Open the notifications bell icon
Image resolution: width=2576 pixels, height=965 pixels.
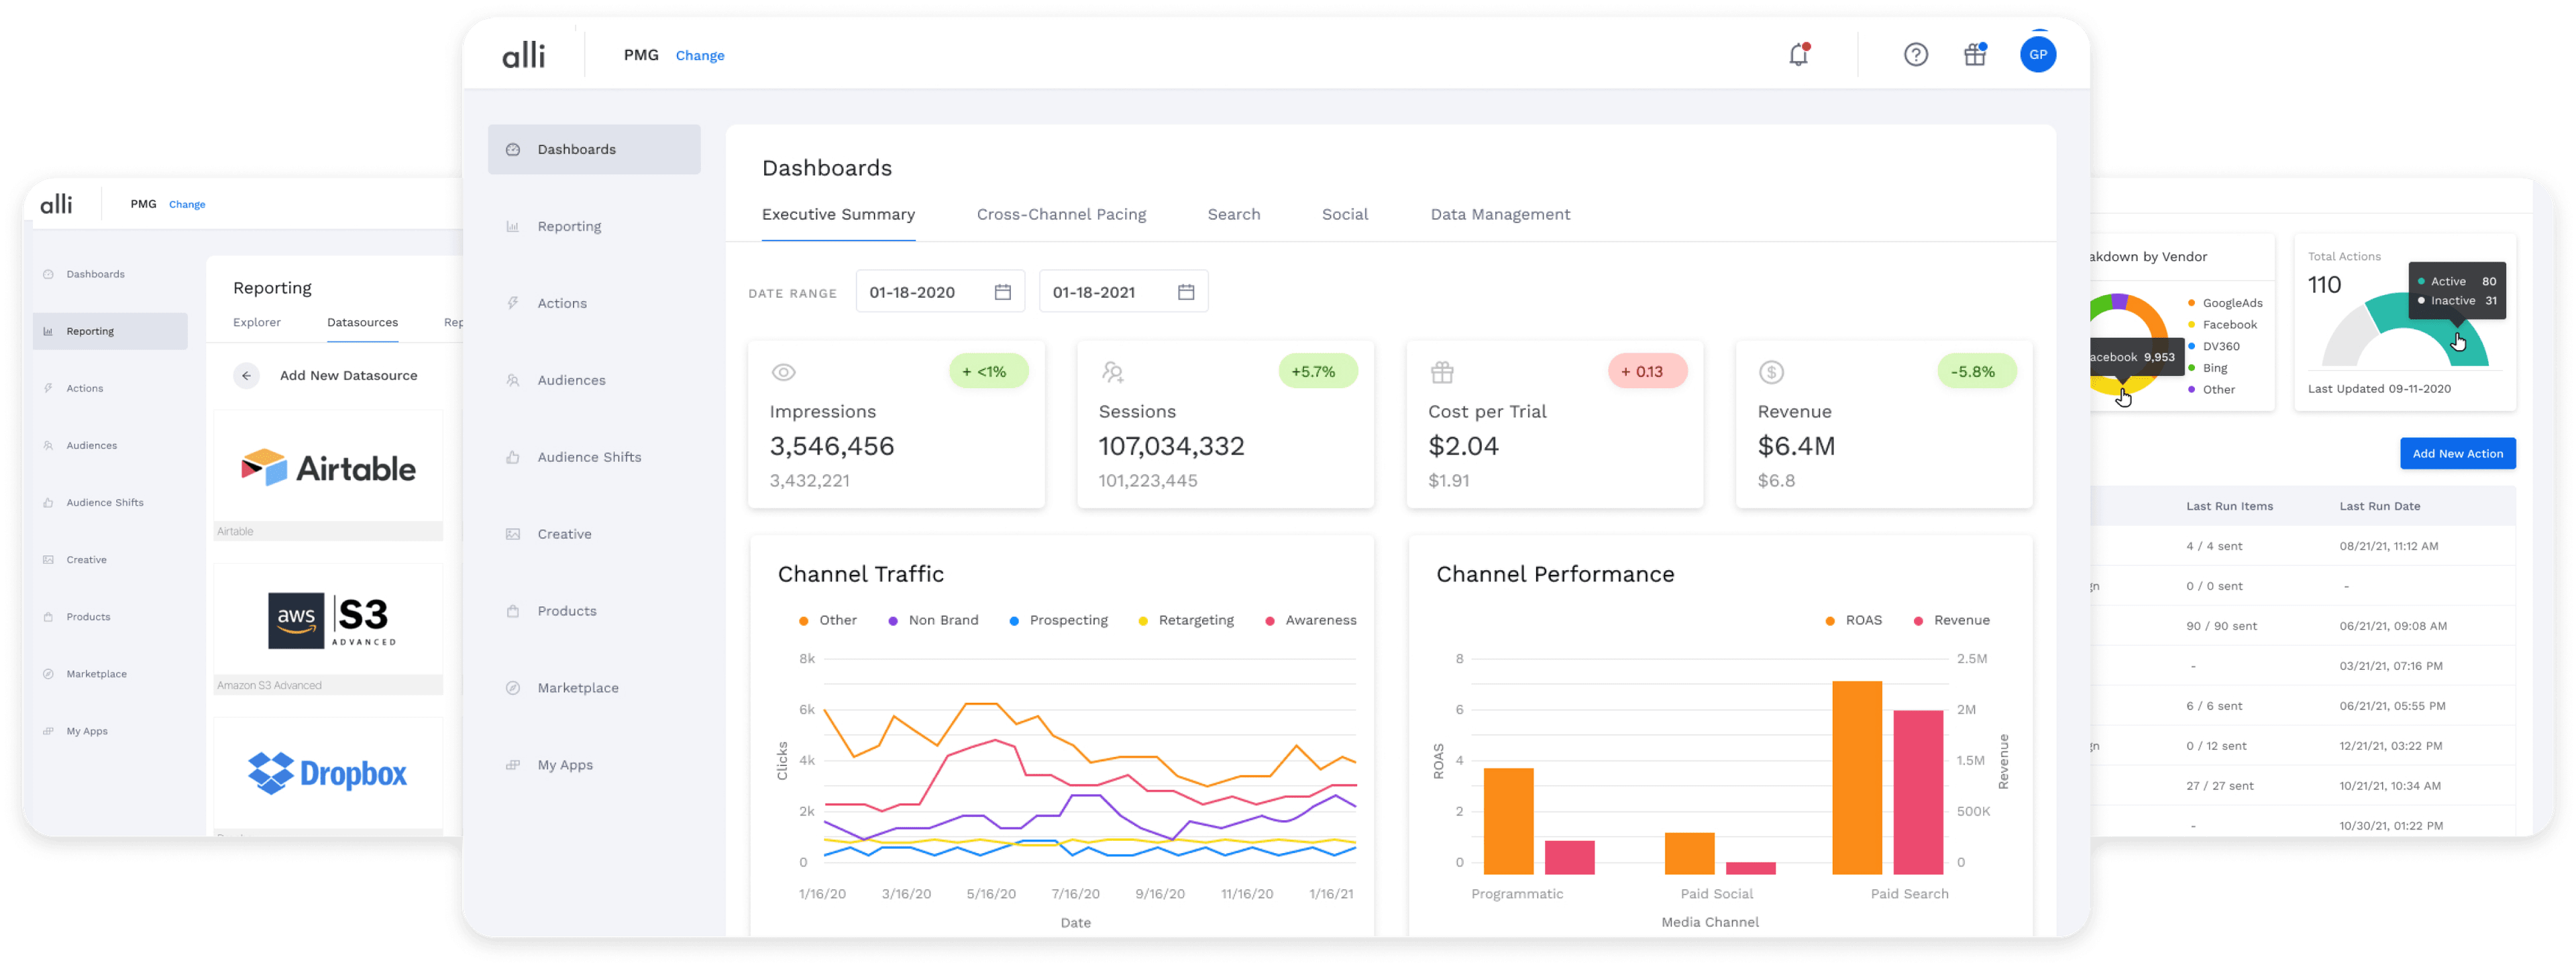(1798, 55)
